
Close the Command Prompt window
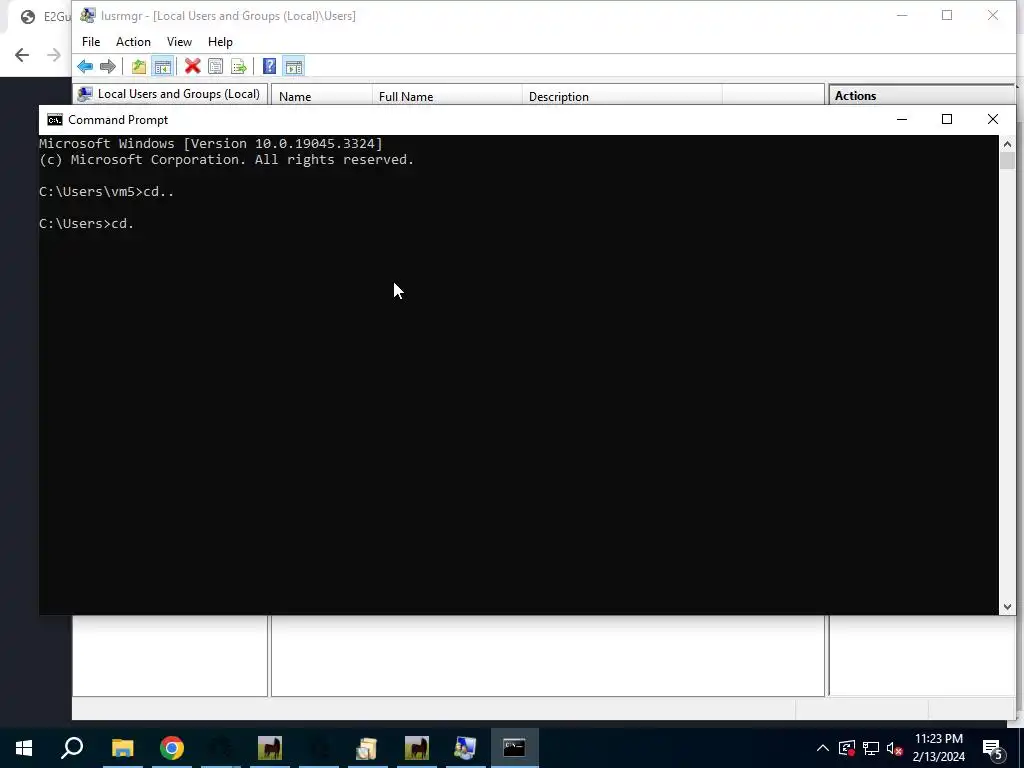coord(993,120)
